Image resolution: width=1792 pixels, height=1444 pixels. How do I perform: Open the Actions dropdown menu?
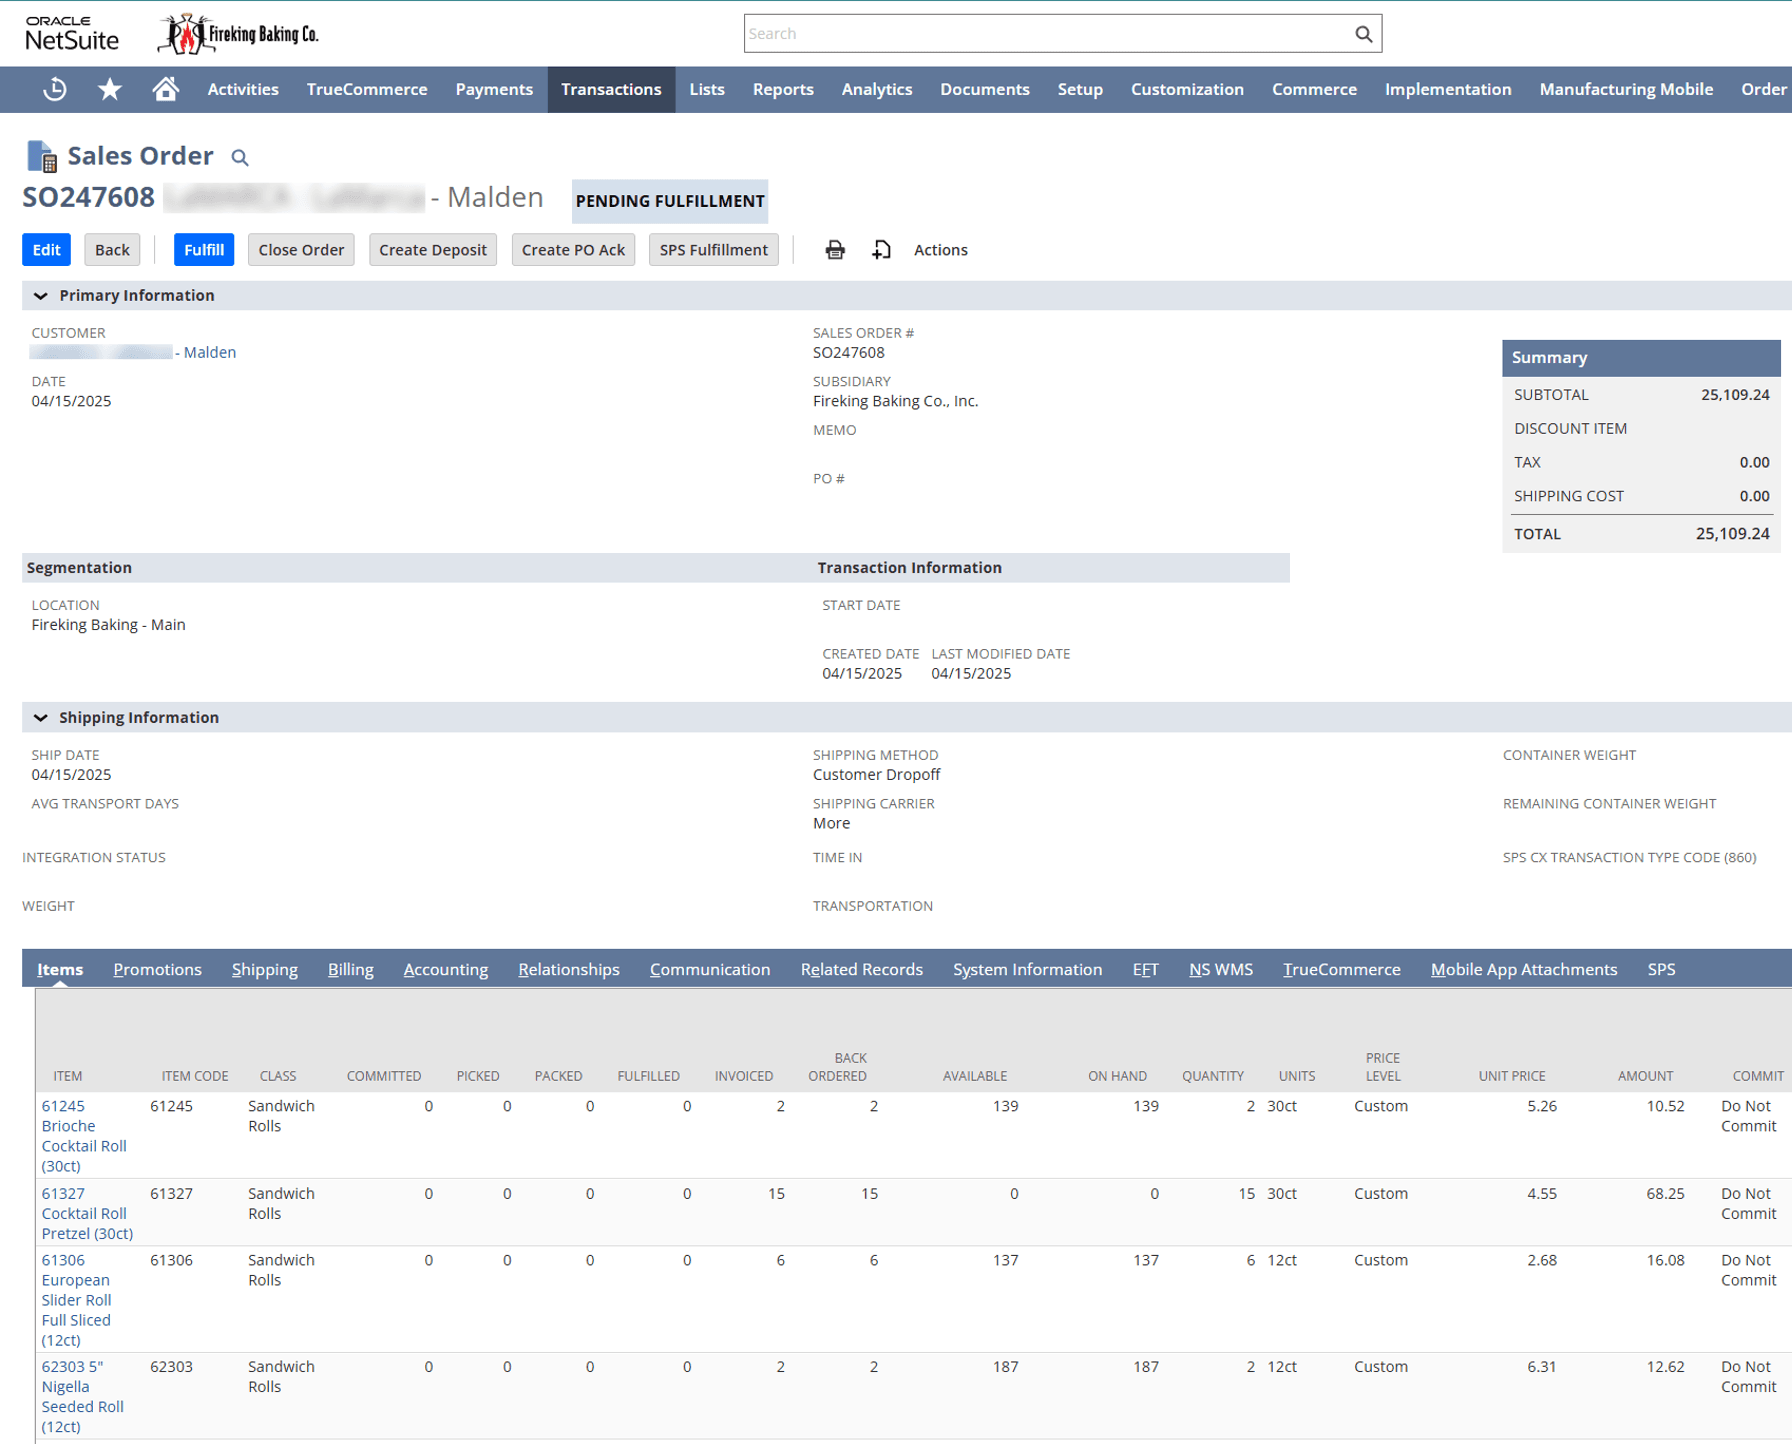[940, 250]
